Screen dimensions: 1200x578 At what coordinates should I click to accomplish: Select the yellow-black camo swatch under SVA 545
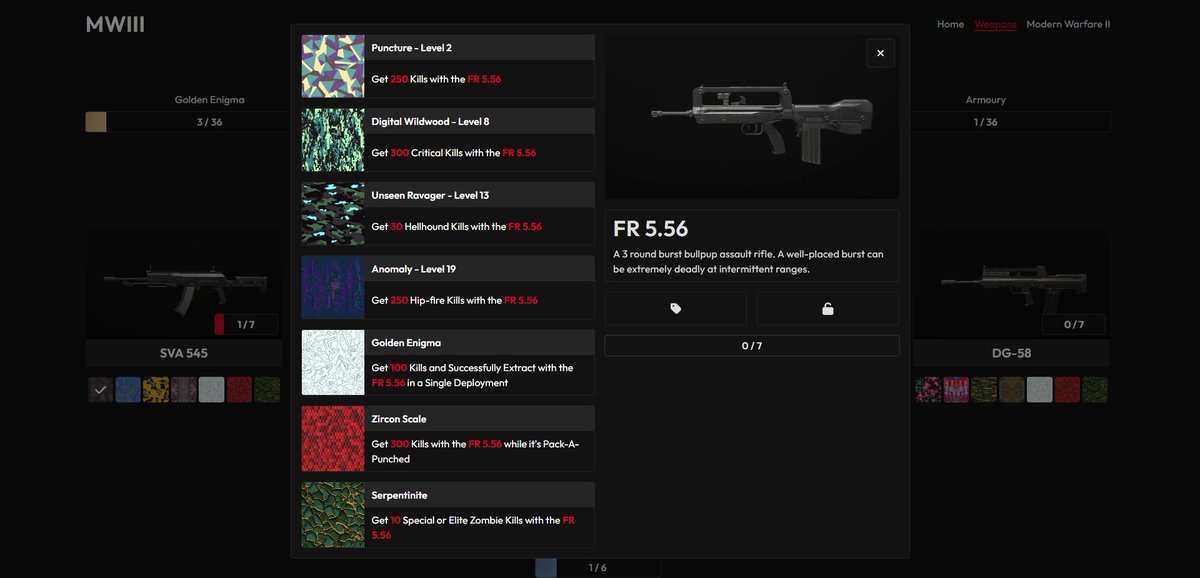[155, 389]
